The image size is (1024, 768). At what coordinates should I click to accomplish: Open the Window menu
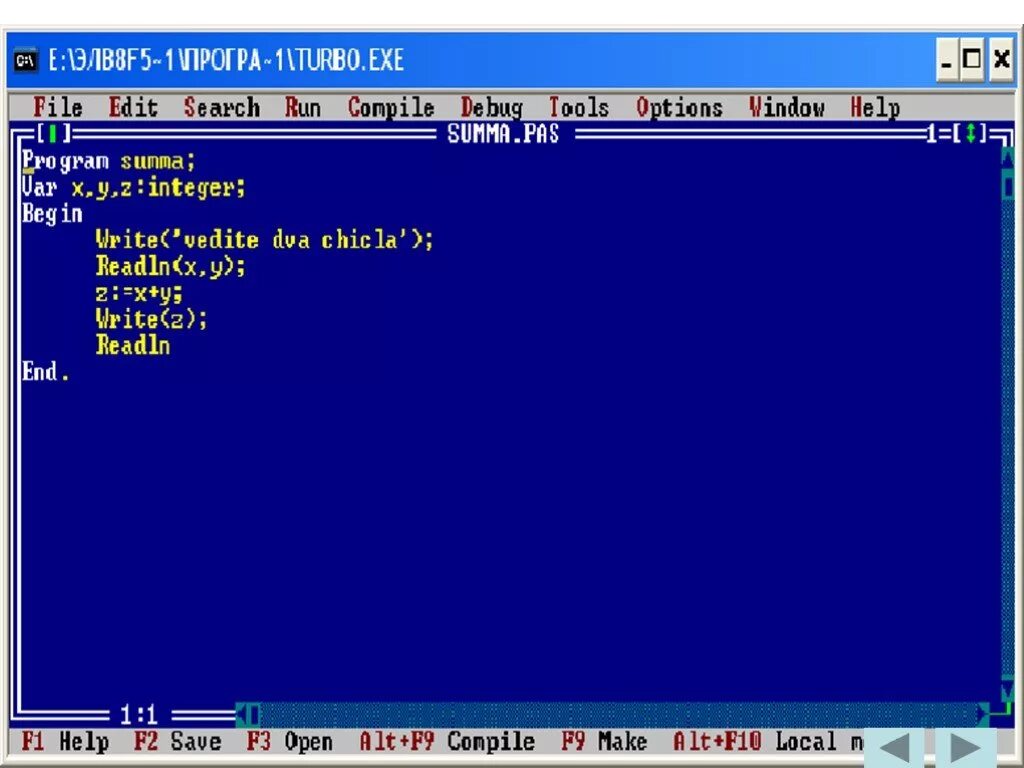click(786, 107)
